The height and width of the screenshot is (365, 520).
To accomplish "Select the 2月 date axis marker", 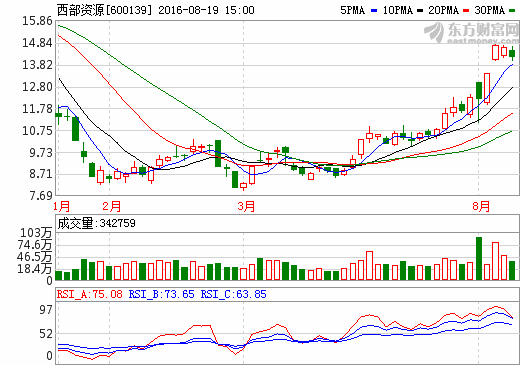I will click(111, 206).
